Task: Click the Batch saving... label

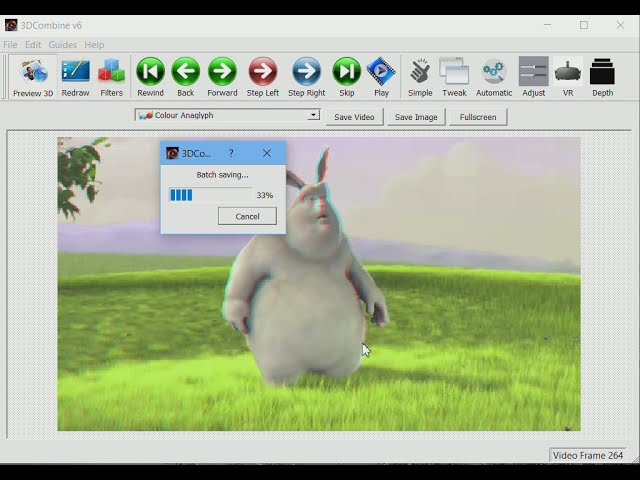Action: [x=222, y=175]
